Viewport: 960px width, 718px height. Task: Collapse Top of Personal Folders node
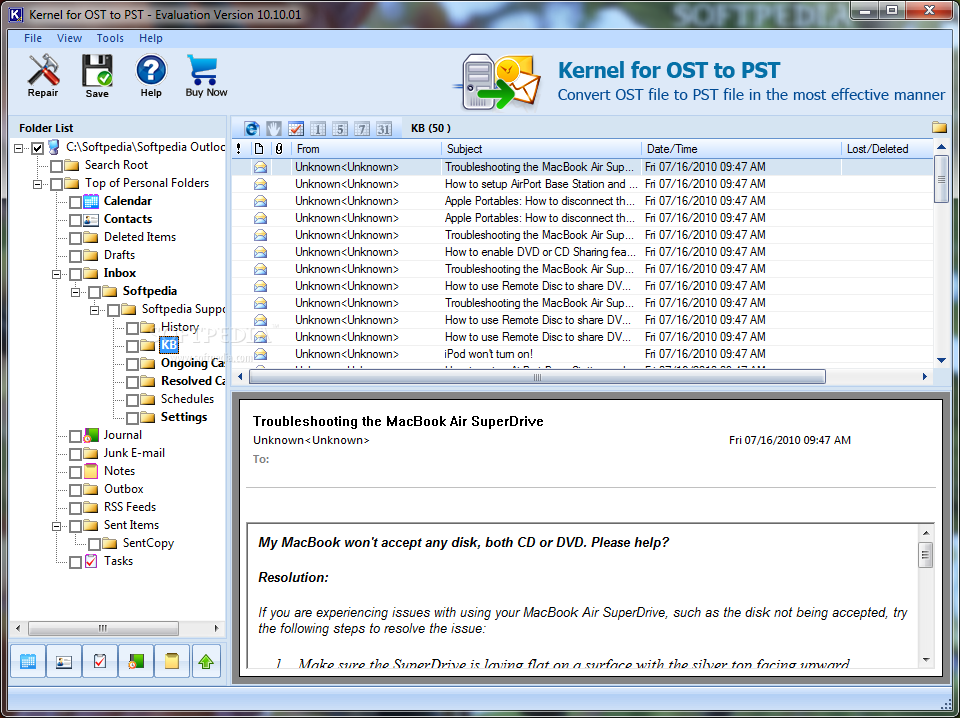38,184
